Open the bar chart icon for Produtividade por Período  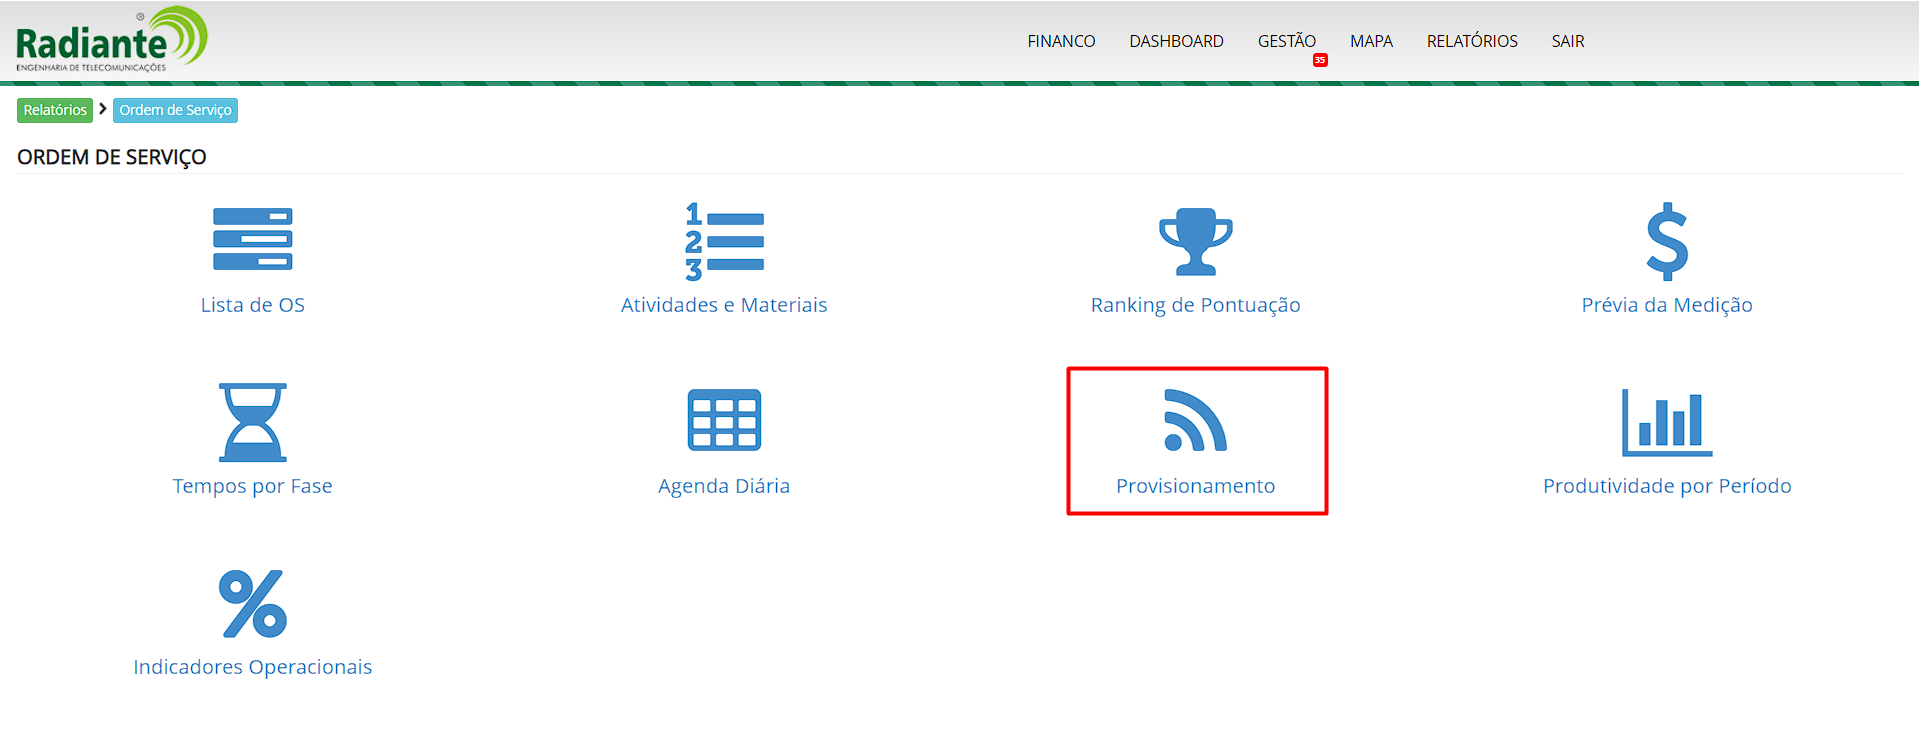pos(1667,422)
